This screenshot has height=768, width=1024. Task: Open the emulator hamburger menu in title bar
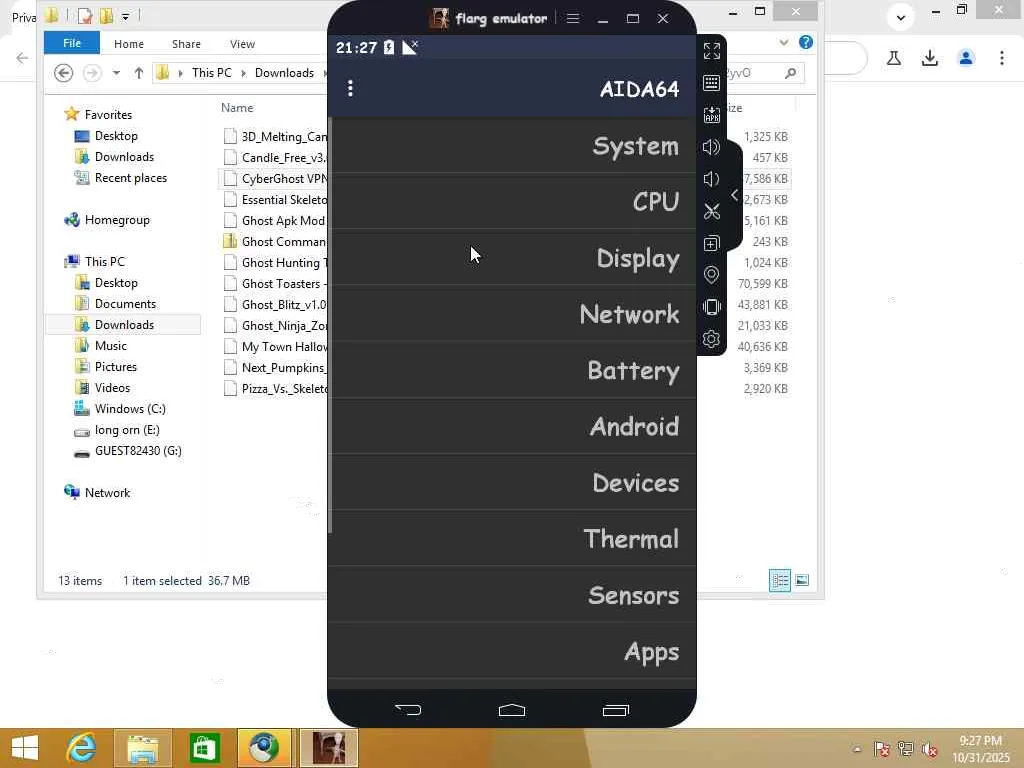tap(573, 18)
